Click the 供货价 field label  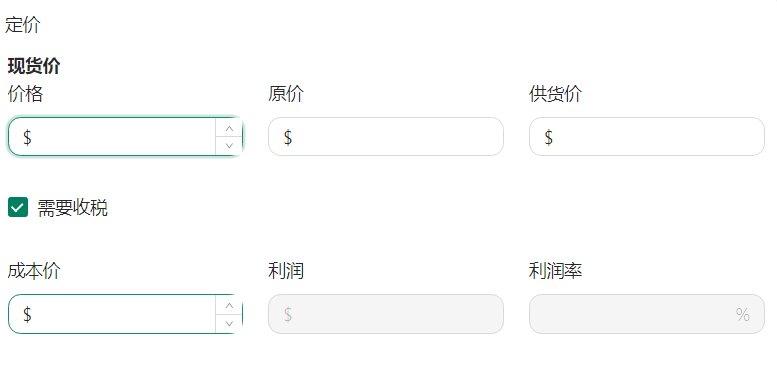pyautogui.click(x=555, y=94)
